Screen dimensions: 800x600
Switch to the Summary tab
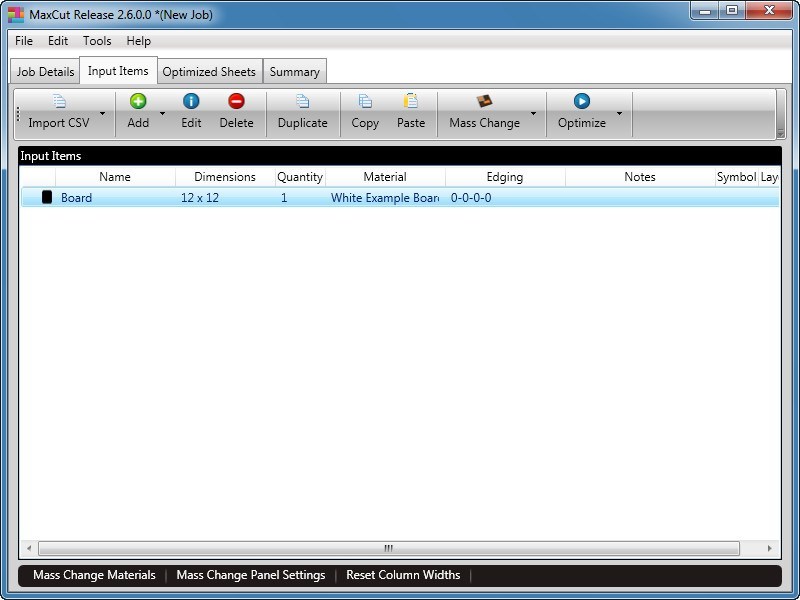click(294, 71)
